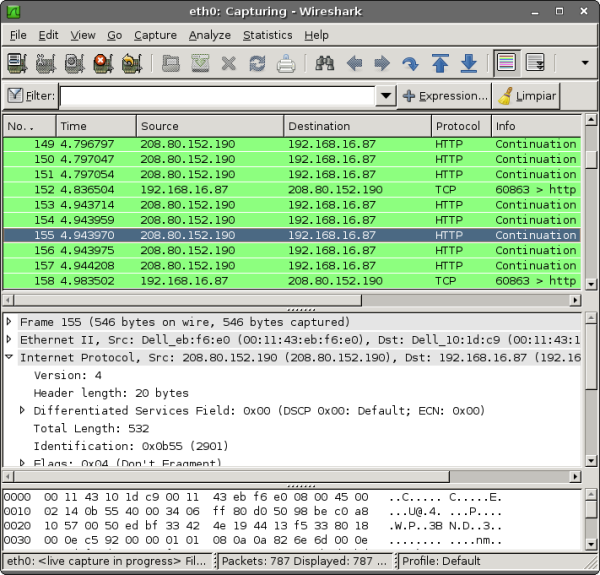
Task: Sort by Destination column header
Action: pos(357,126)
